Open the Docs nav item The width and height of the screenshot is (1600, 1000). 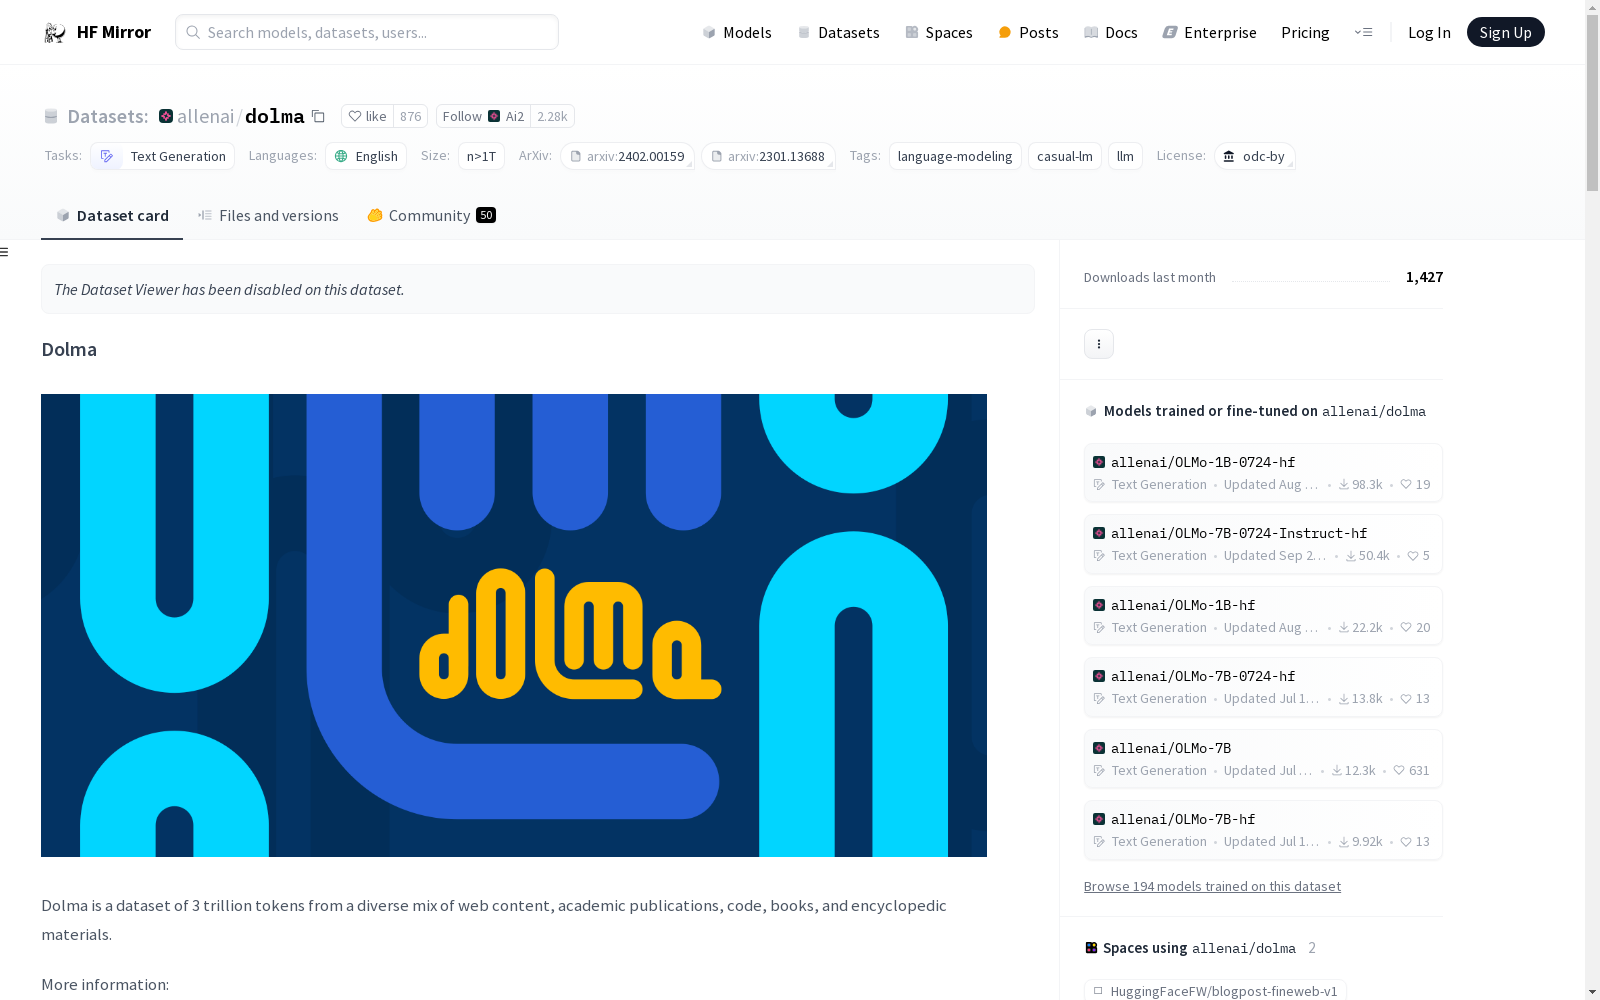[x=1111, y=33]
